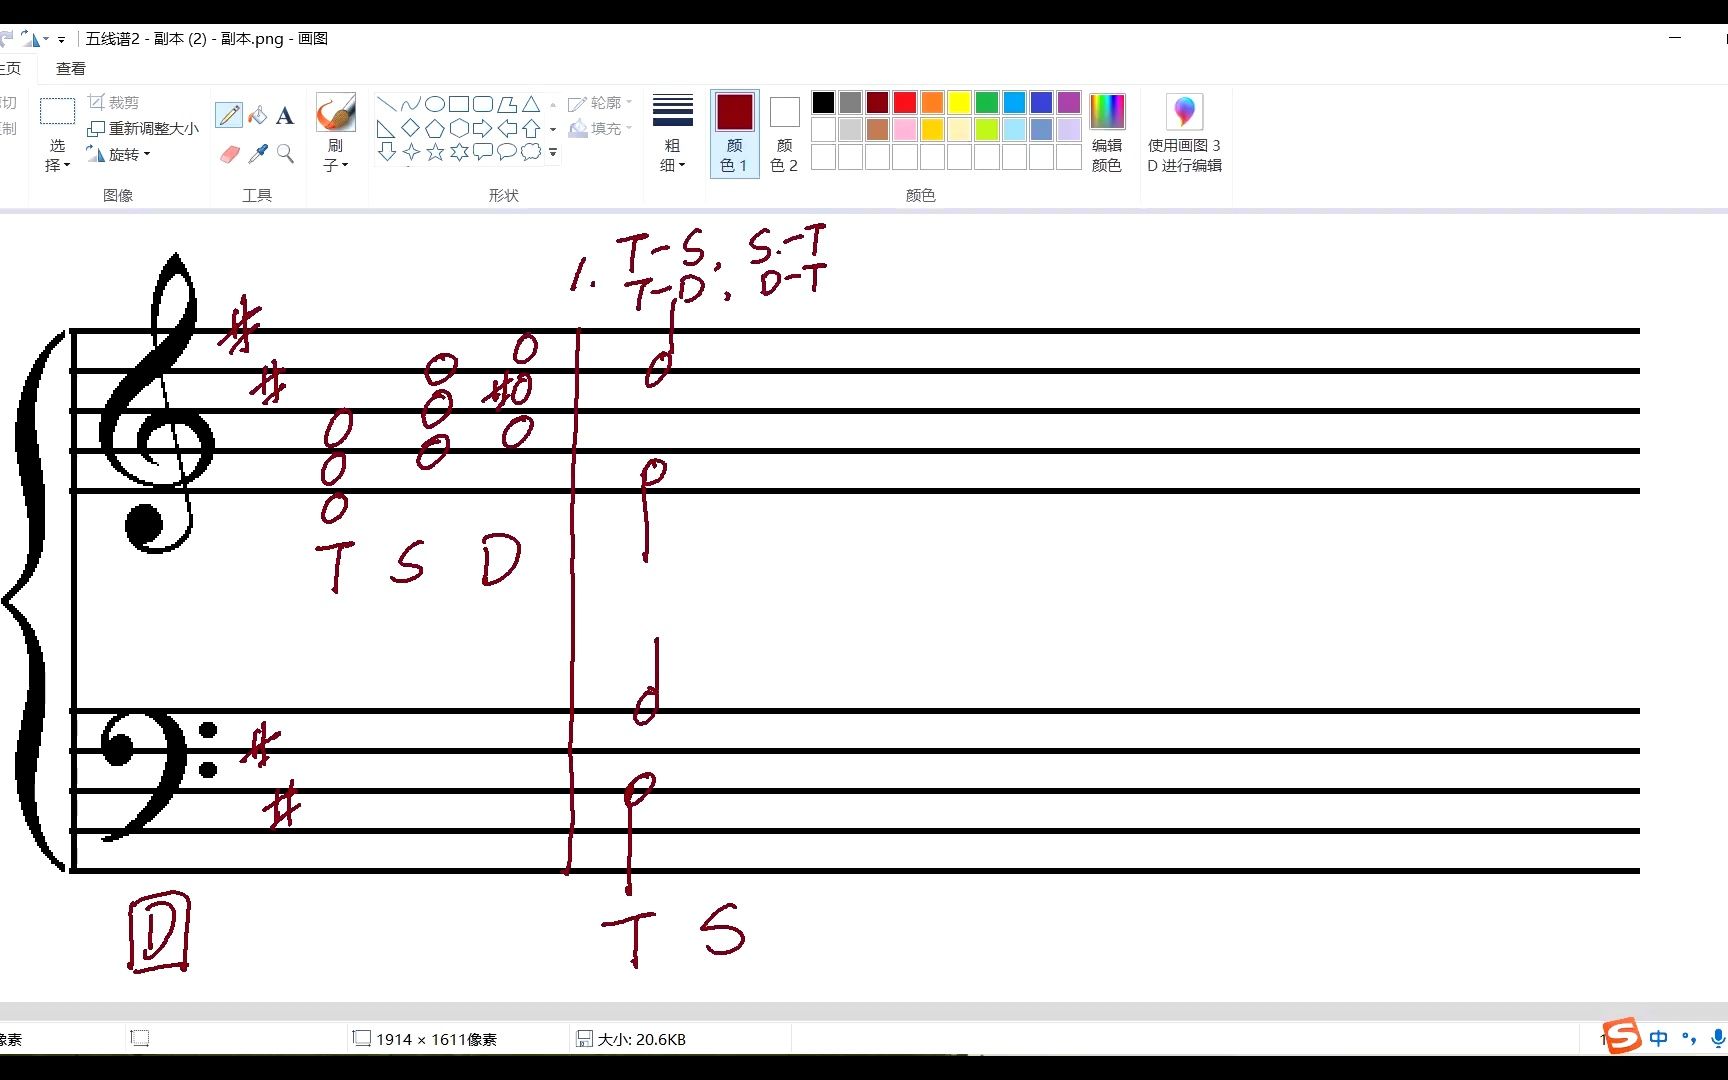Click the 裁剪 crop button

point(113,102)
